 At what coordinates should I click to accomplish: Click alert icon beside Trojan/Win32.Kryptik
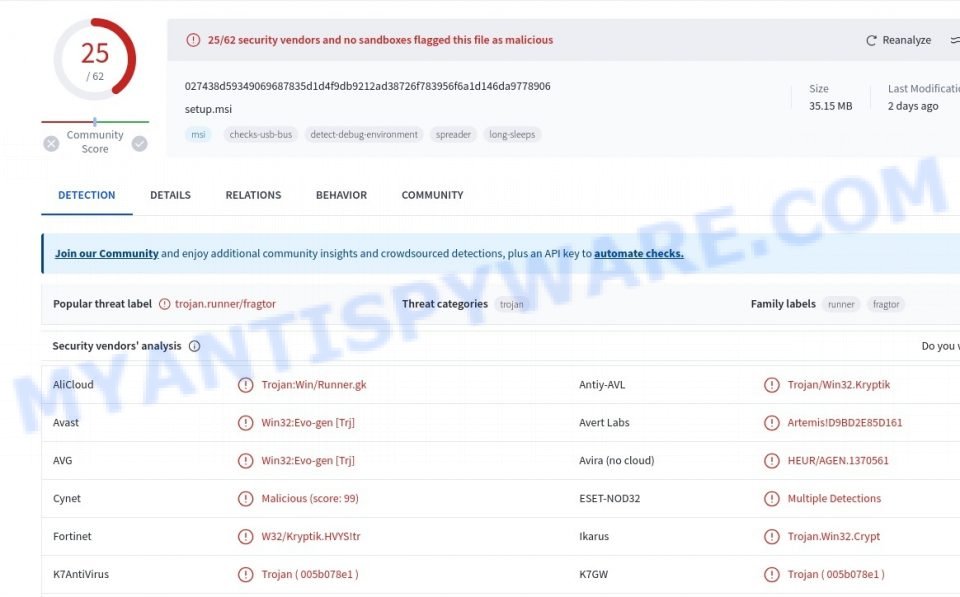(x=772, y=385)
